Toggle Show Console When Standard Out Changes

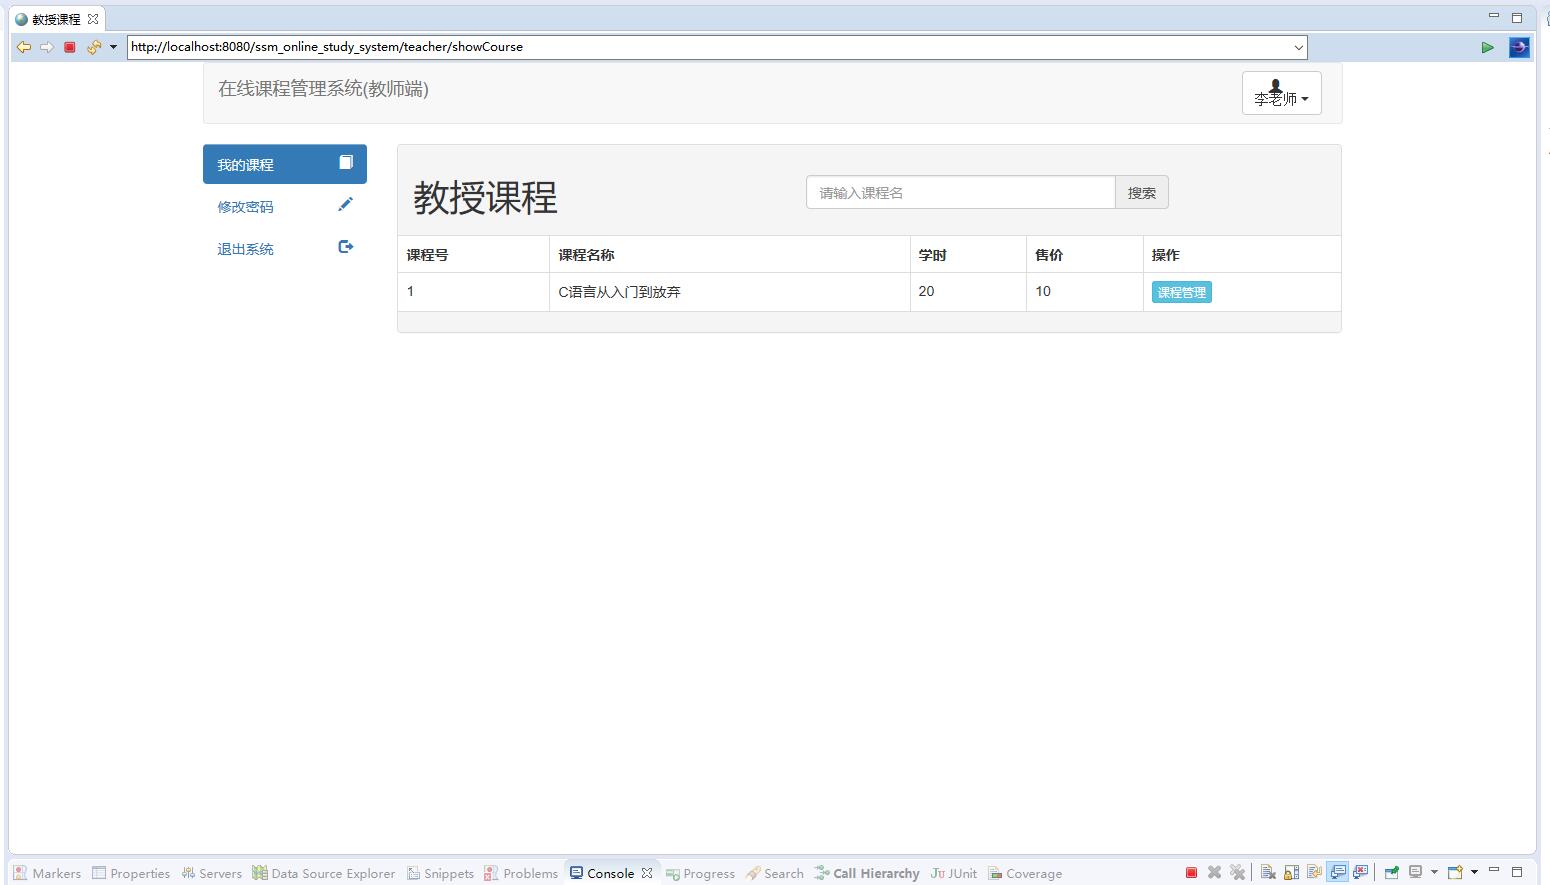pos(1338,871)
